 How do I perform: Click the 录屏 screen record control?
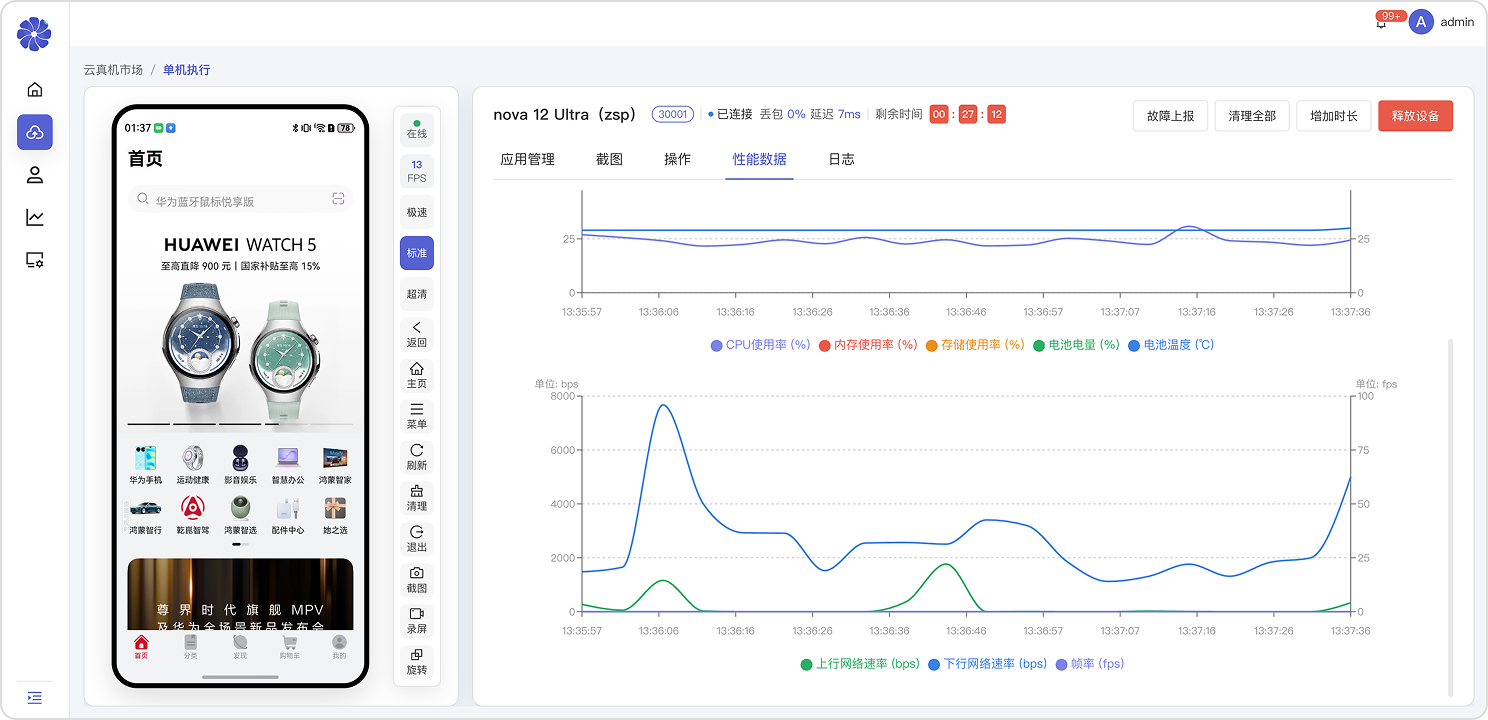click(x=417, y=621)
